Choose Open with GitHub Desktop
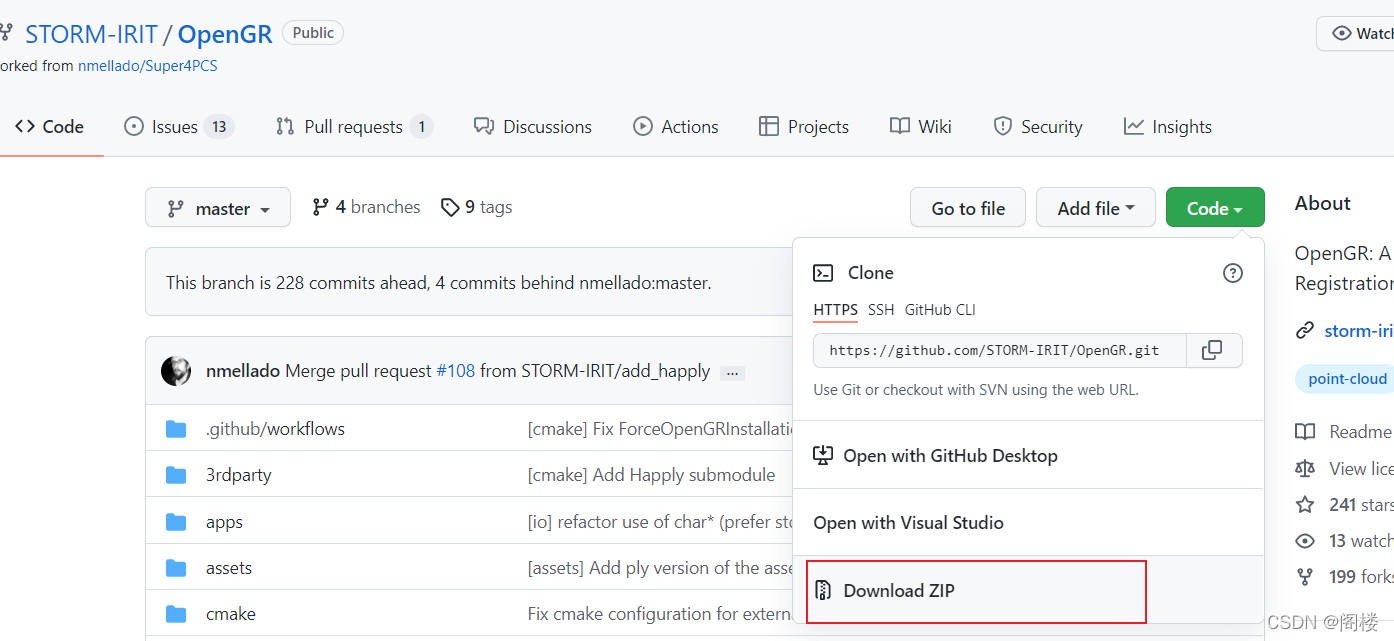This screenshot has width=1394, height=641. pos(1028,456)
